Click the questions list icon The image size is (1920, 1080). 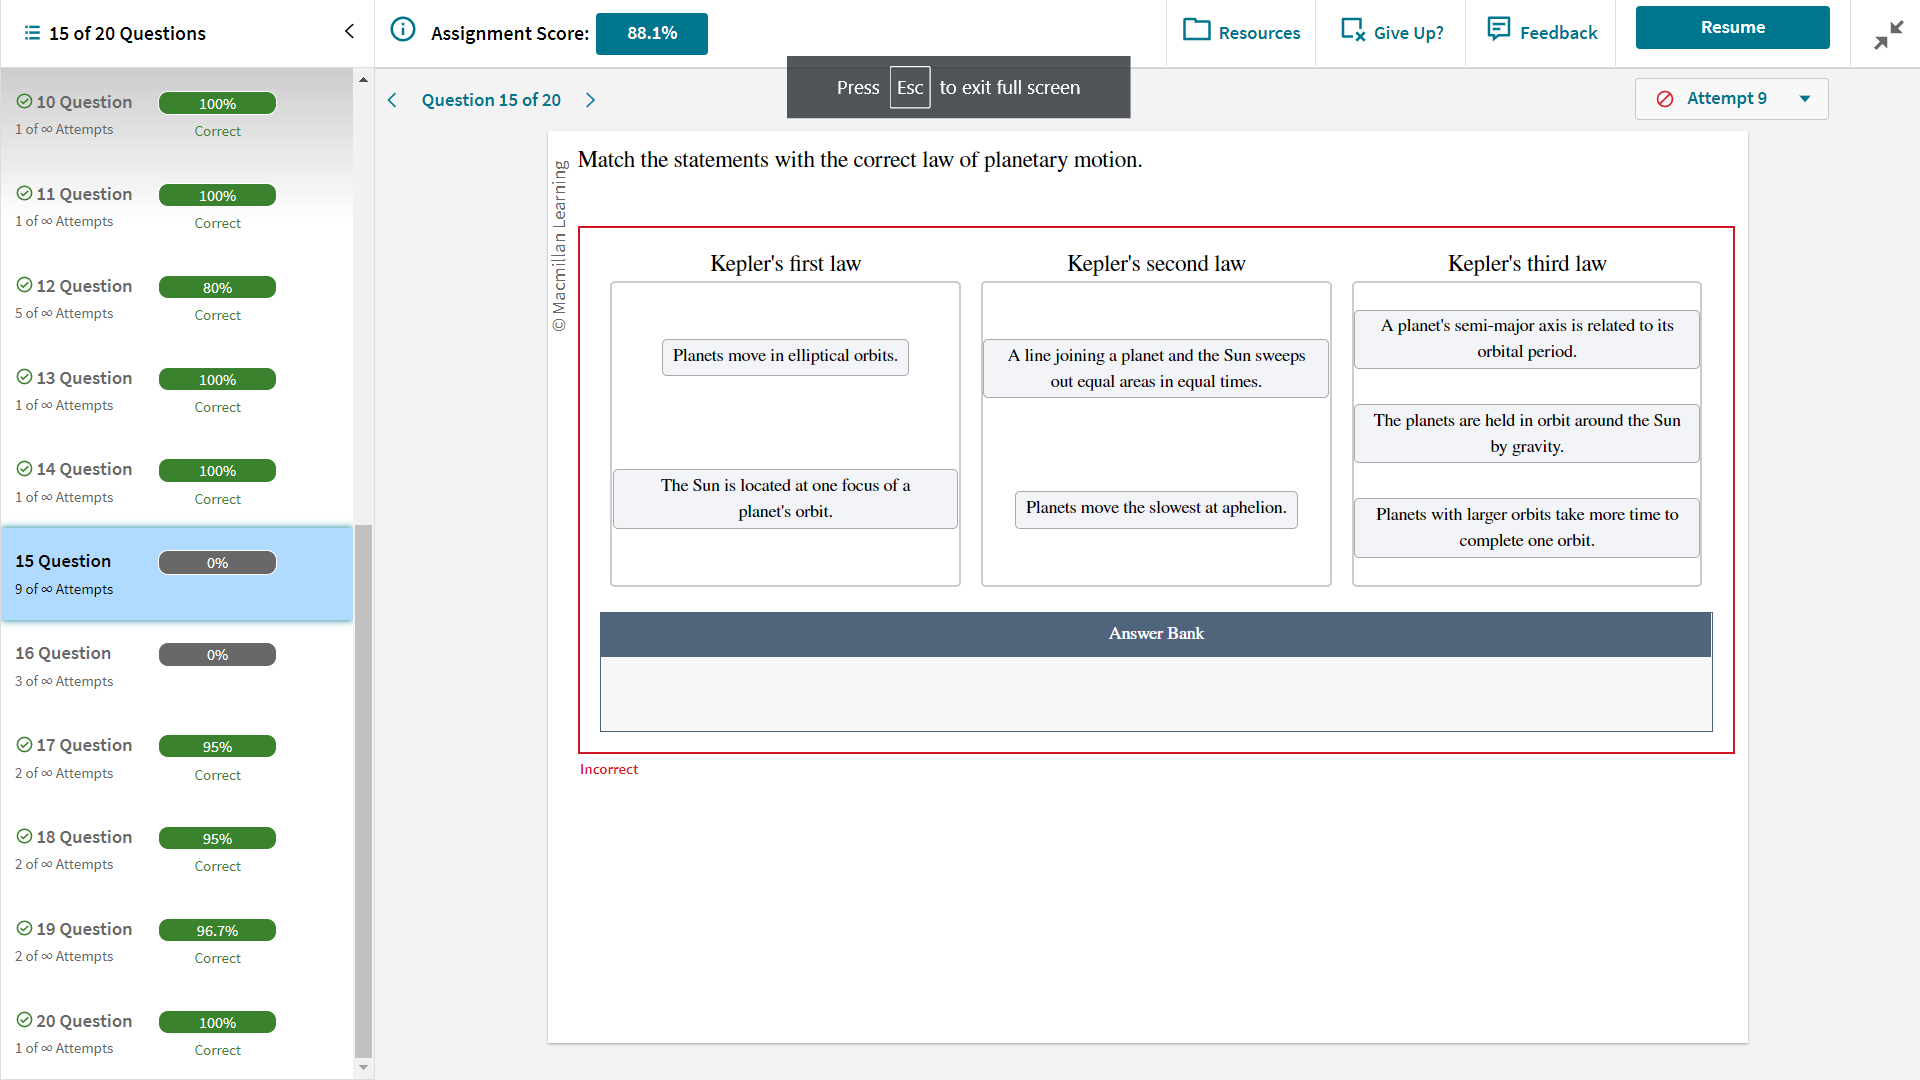tap(32, 33)
